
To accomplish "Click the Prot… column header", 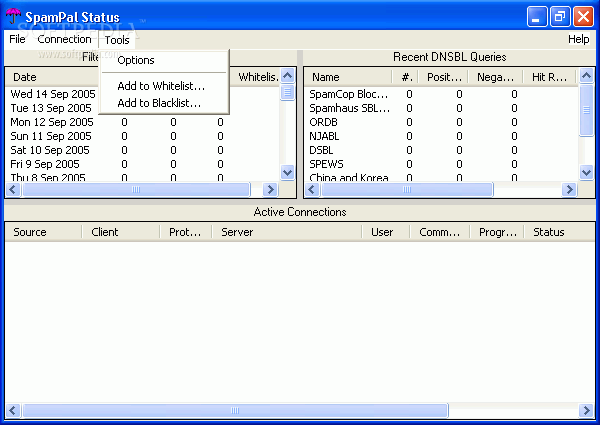I will (186, 232).
